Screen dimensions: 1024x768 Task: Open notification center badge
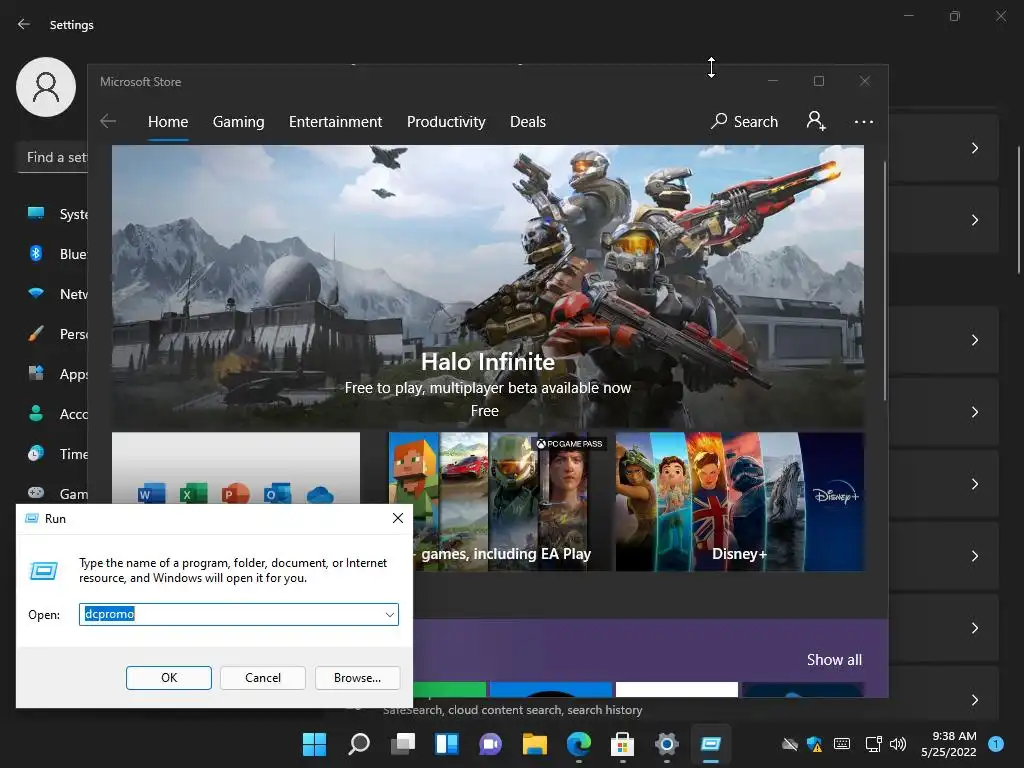point(996,744)
